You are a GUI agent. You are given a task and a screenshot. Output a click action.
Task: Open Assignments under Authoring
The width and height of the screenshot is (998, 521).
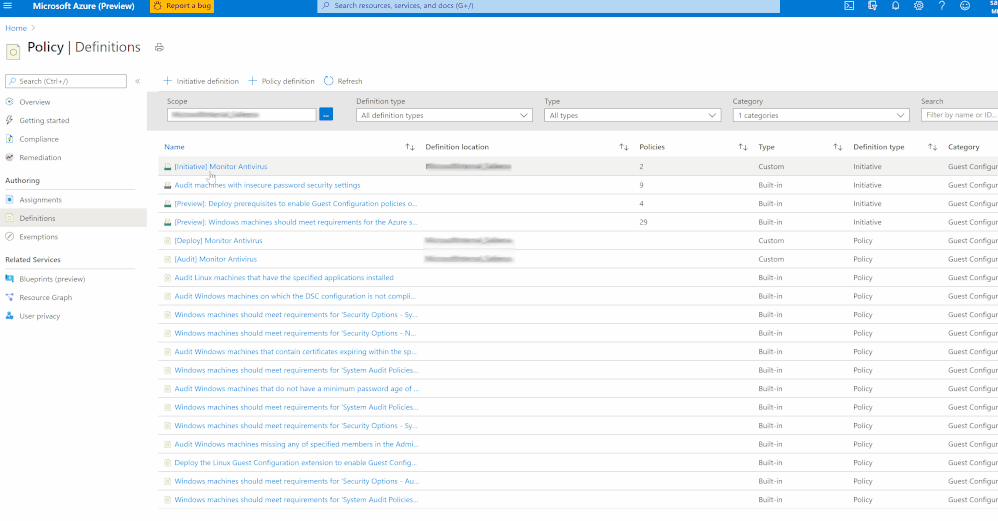point(40,200)
